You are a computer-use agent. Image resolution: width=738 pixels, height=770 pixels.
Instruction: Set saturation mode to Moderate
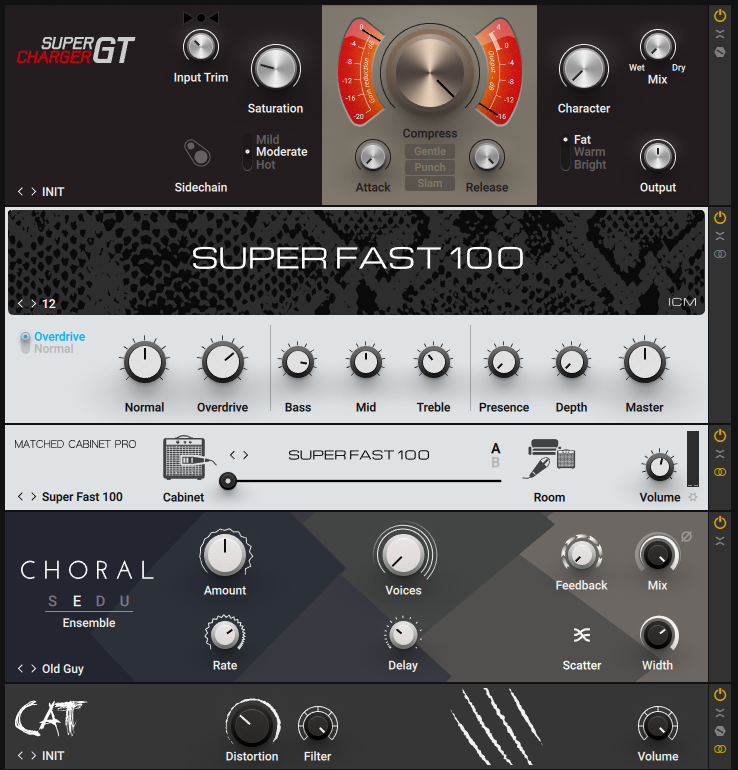pos(282,152)
